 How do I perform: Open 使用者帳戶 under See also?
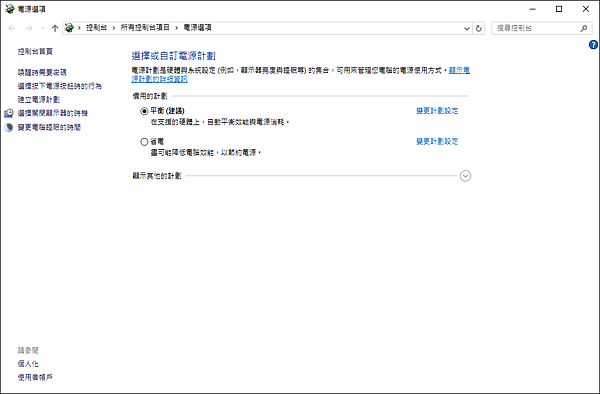click(x=35, y=377)
